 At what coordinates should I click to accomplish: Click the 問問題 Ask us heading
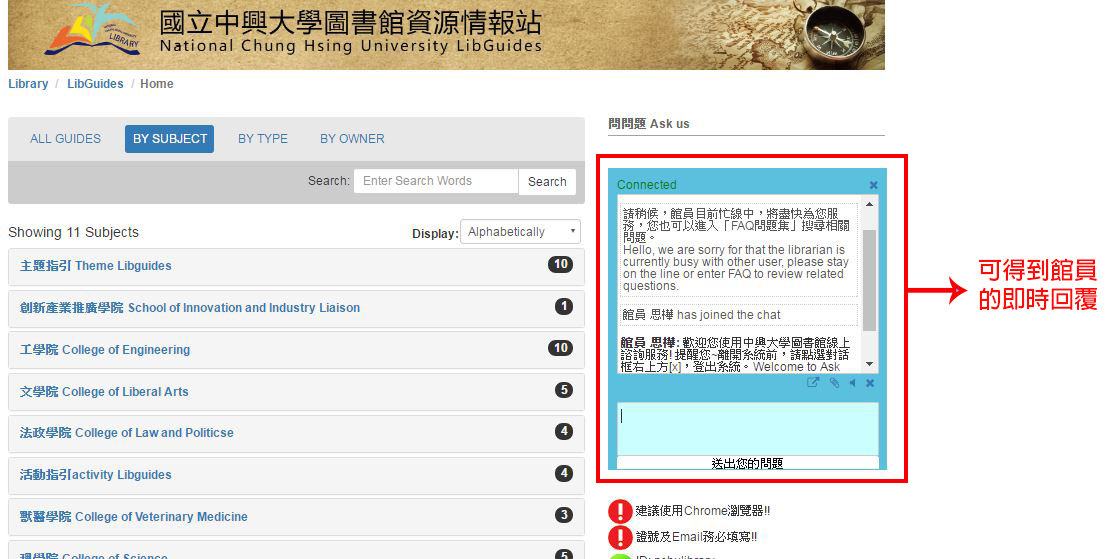[649, 124]
